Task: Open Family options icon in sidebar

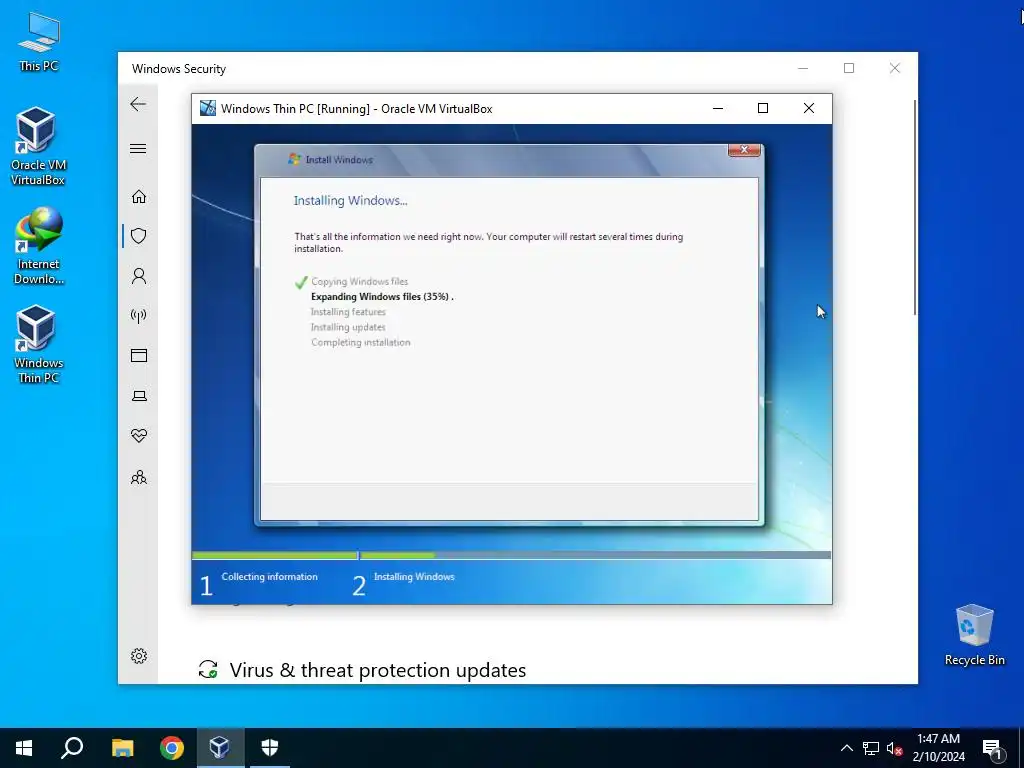Action: (x=138, y=477)
